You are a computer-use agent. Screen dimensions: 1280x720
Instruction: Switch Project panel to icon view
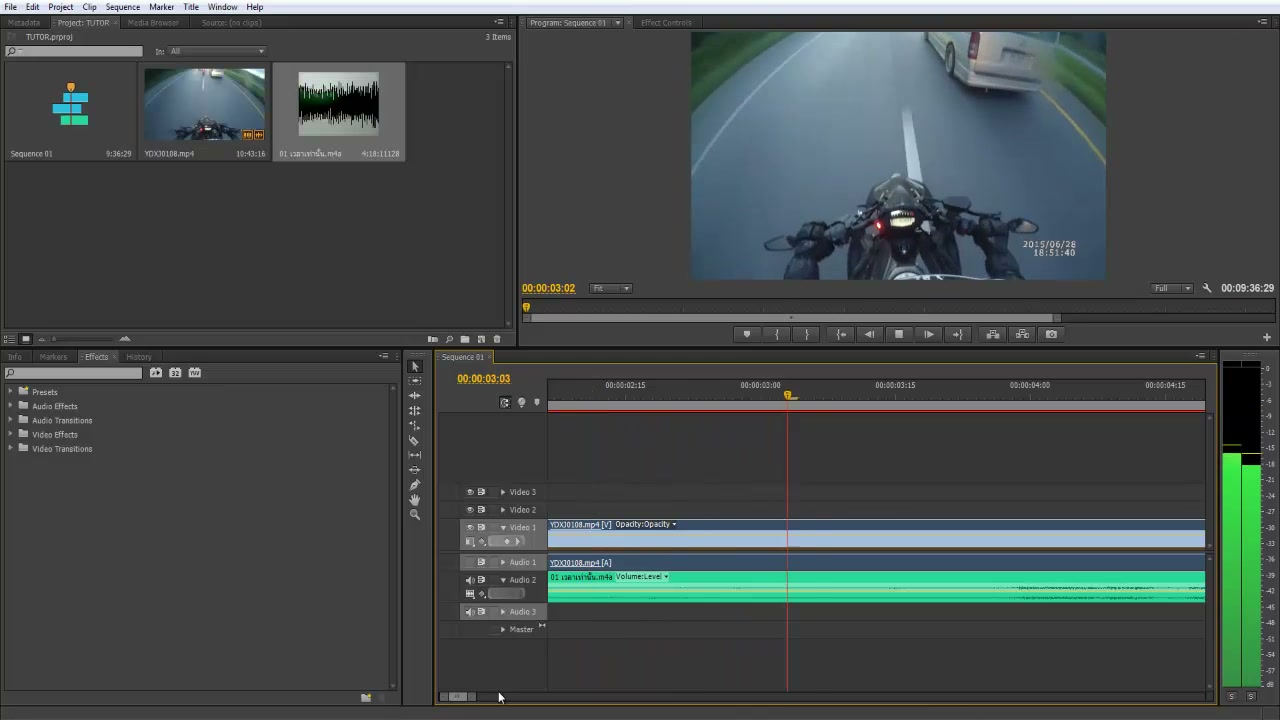pyautogui.click(x=26, y=339)
